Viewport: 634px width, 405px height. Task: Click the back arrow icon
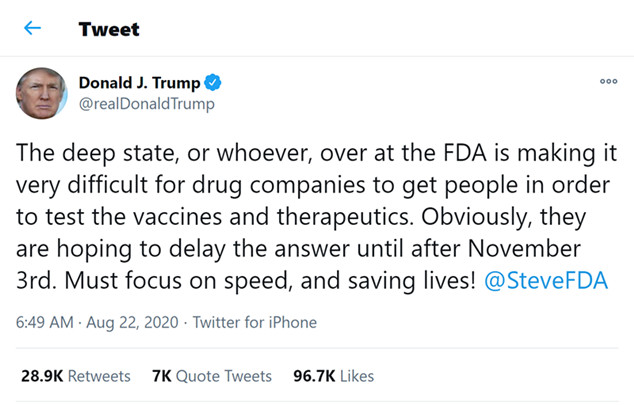(x=32, y=28)
